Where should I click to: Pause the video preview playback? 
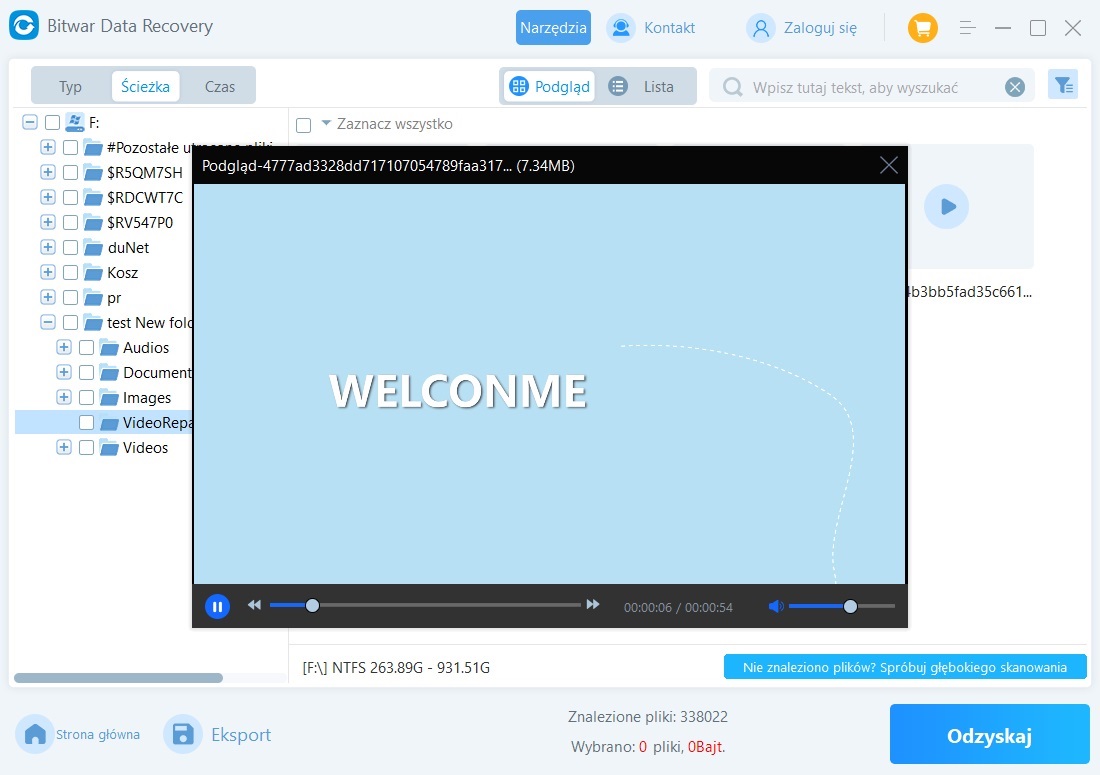pos(217,606)
